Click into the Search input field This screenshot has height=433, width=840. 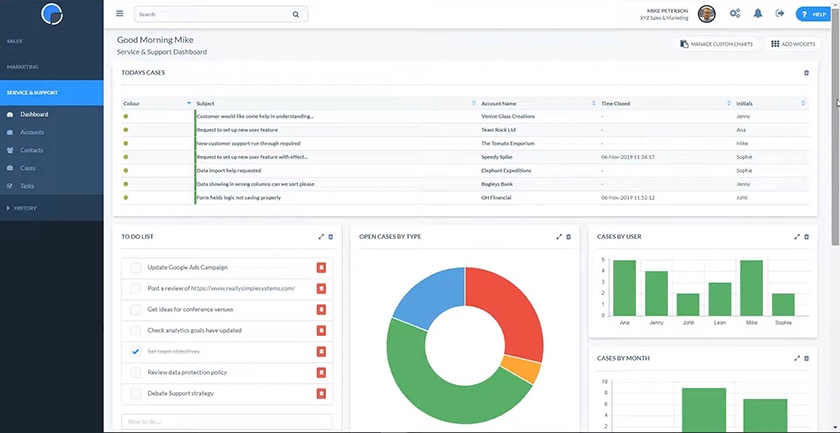214,14
